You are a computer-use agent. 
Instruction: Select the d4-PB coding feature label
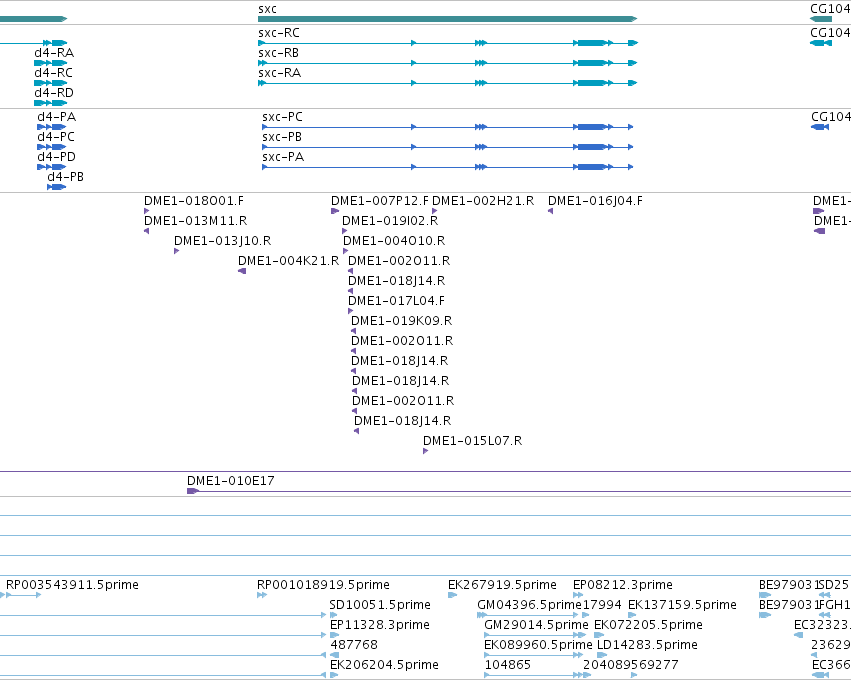[65, 177]
